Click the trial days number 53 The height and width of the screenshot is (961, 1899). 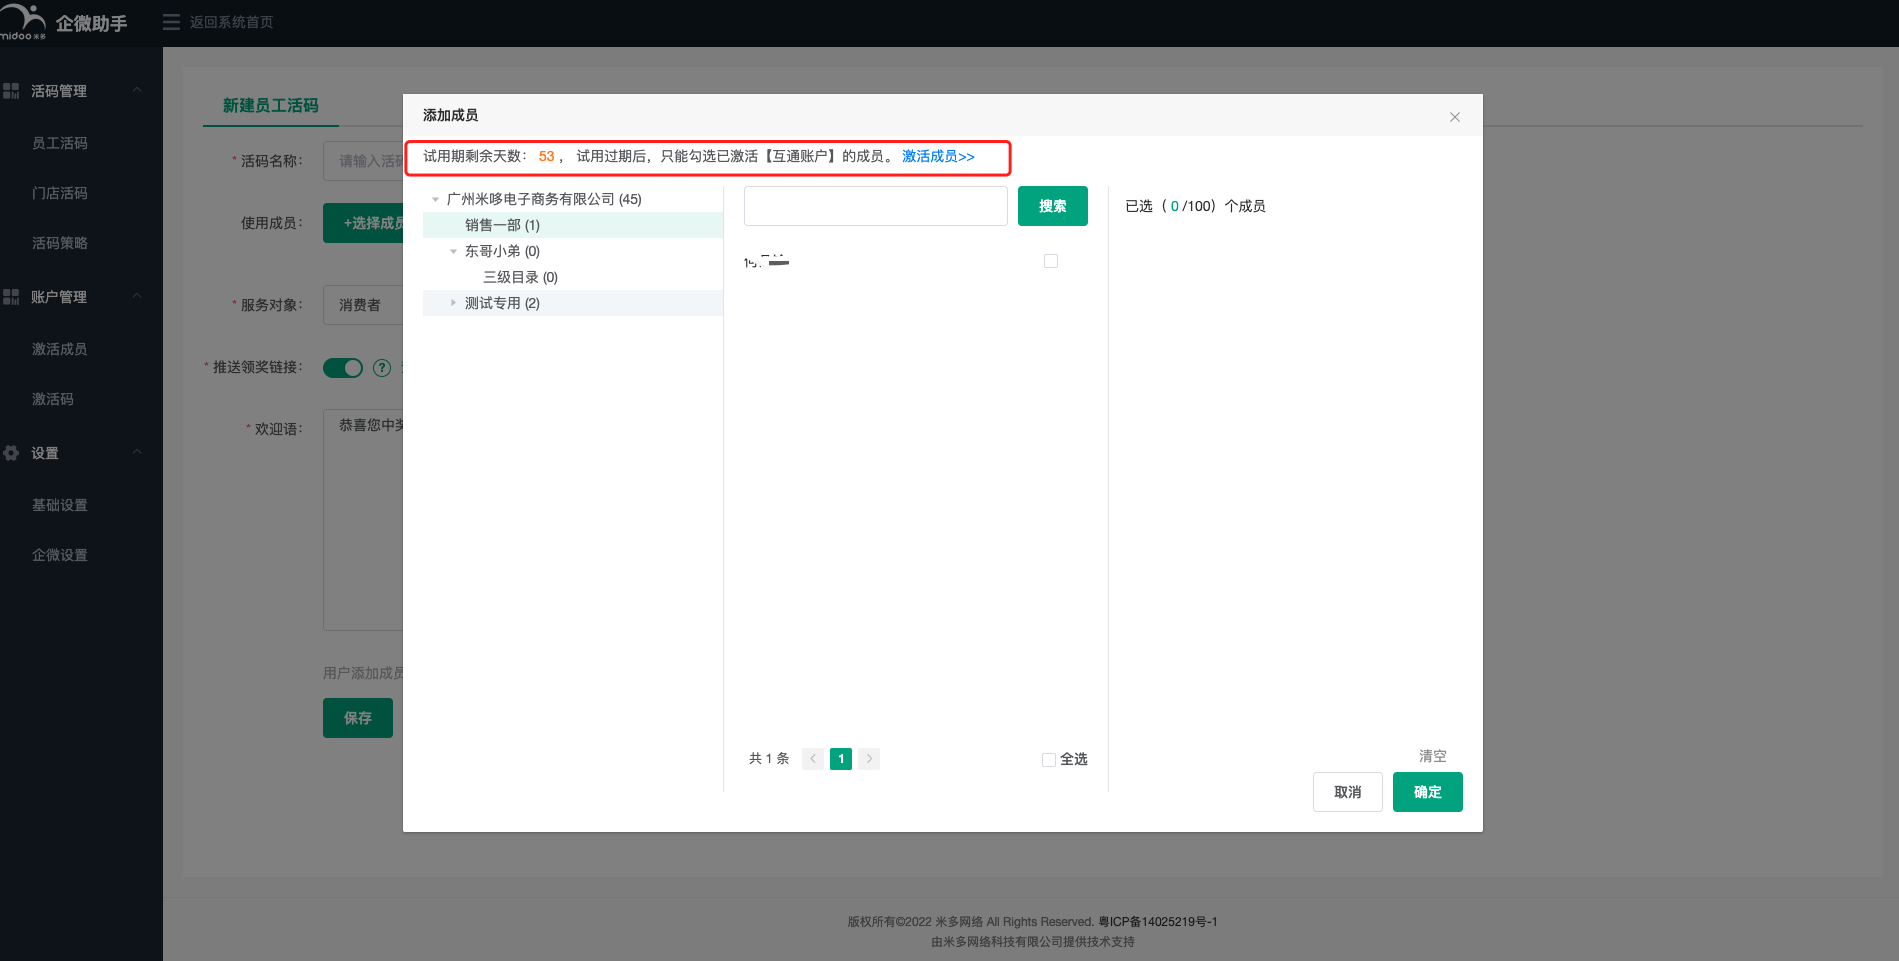point(546,156)
